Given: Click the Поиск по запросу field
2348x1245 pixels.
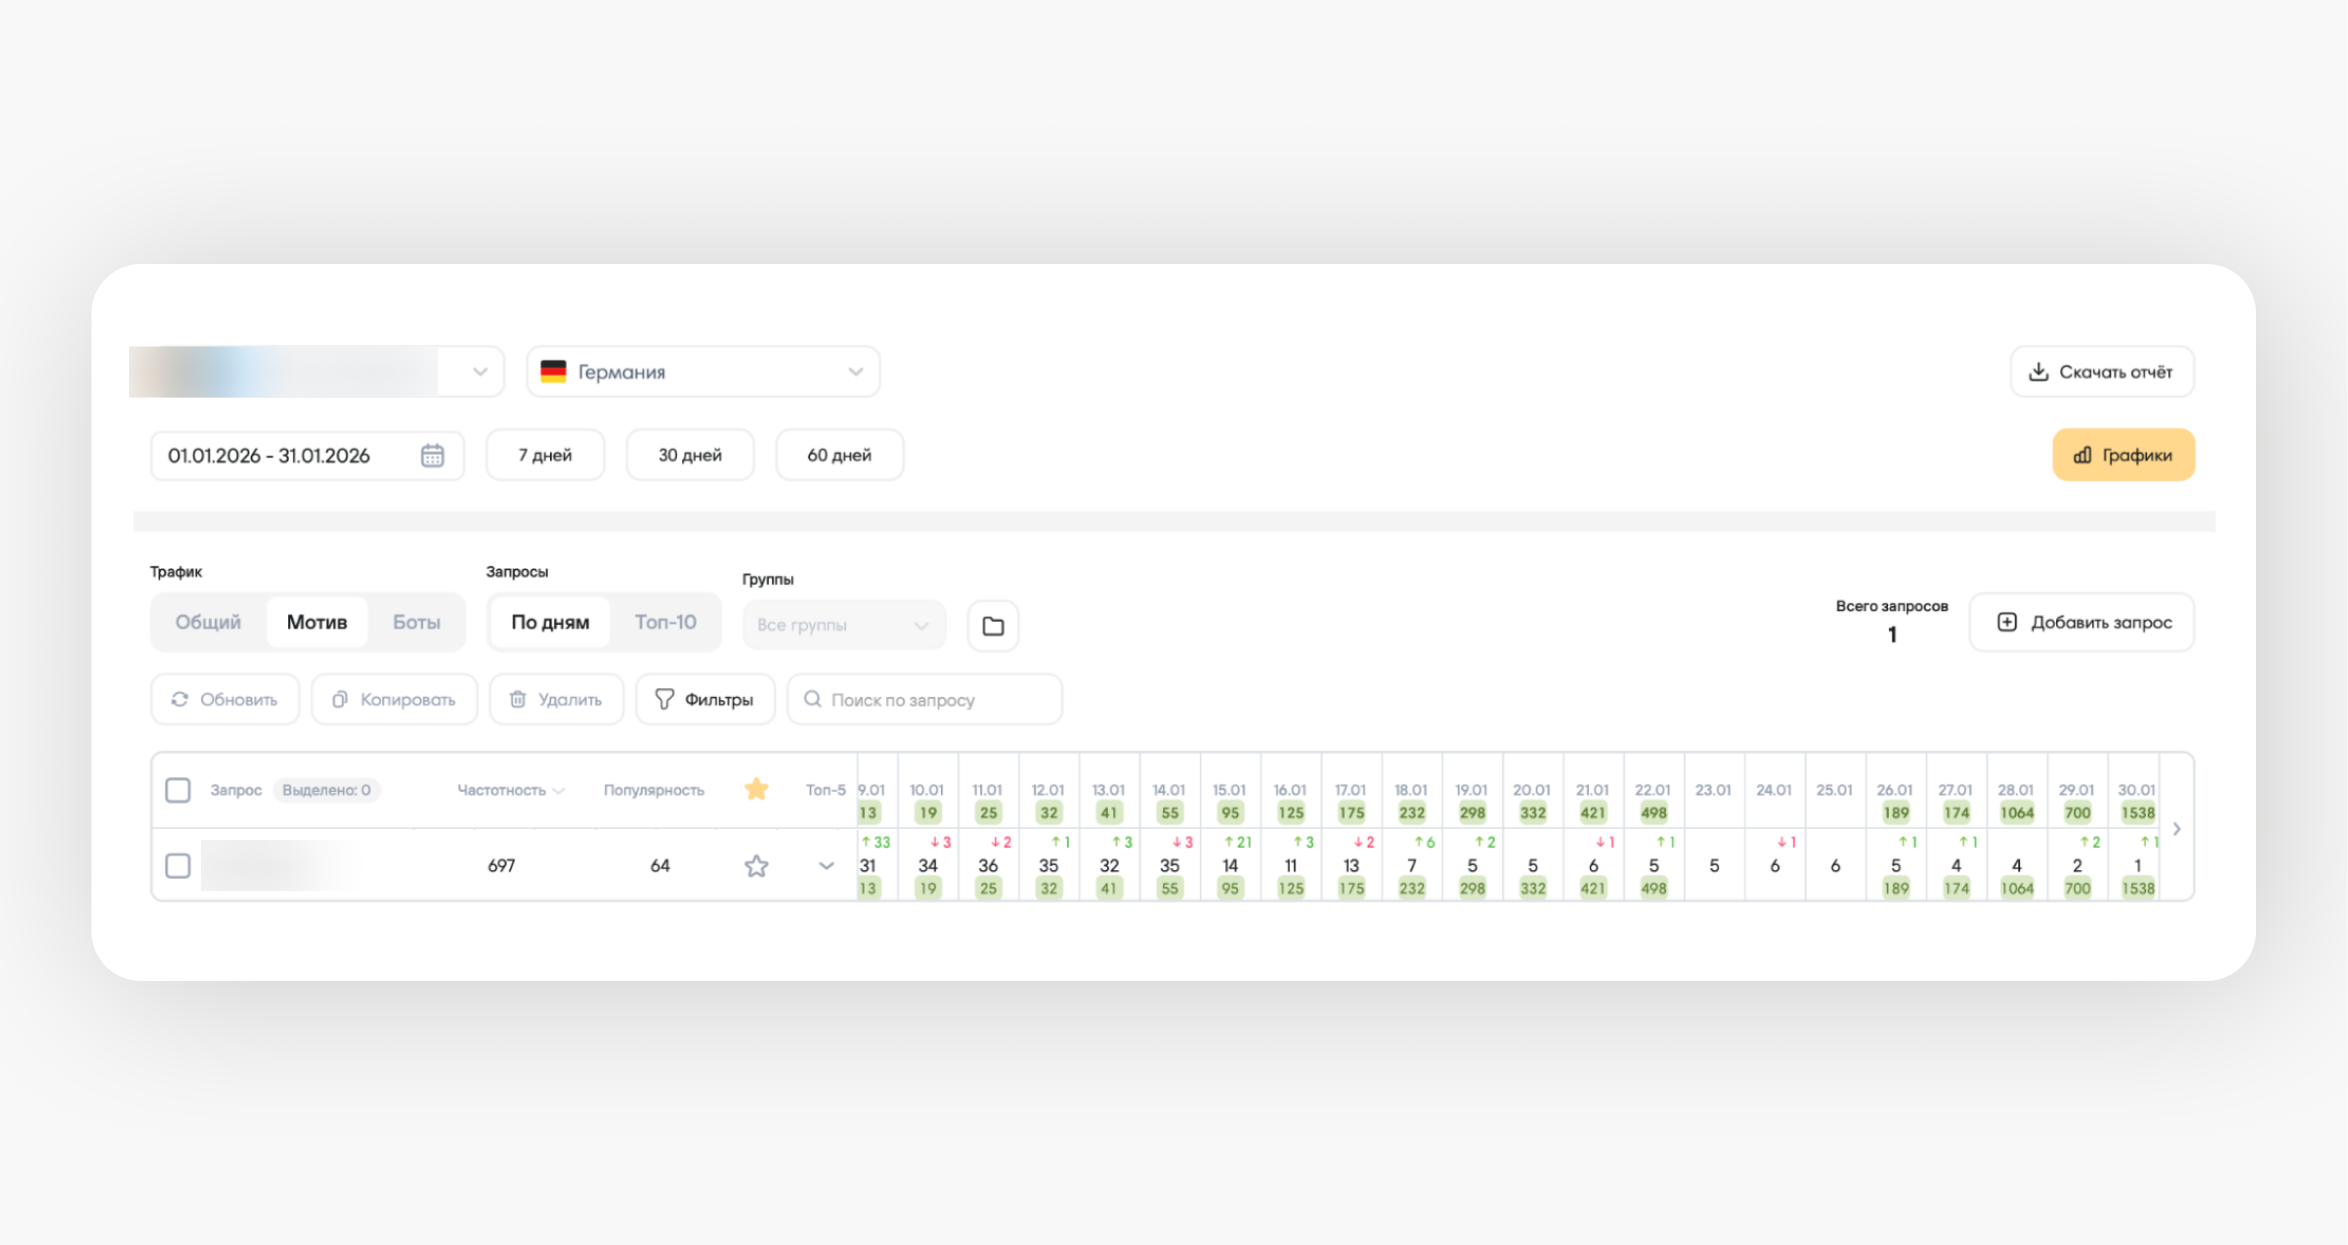Looking at the screenshot, I should pyautogui.click(x=925, y=700).
